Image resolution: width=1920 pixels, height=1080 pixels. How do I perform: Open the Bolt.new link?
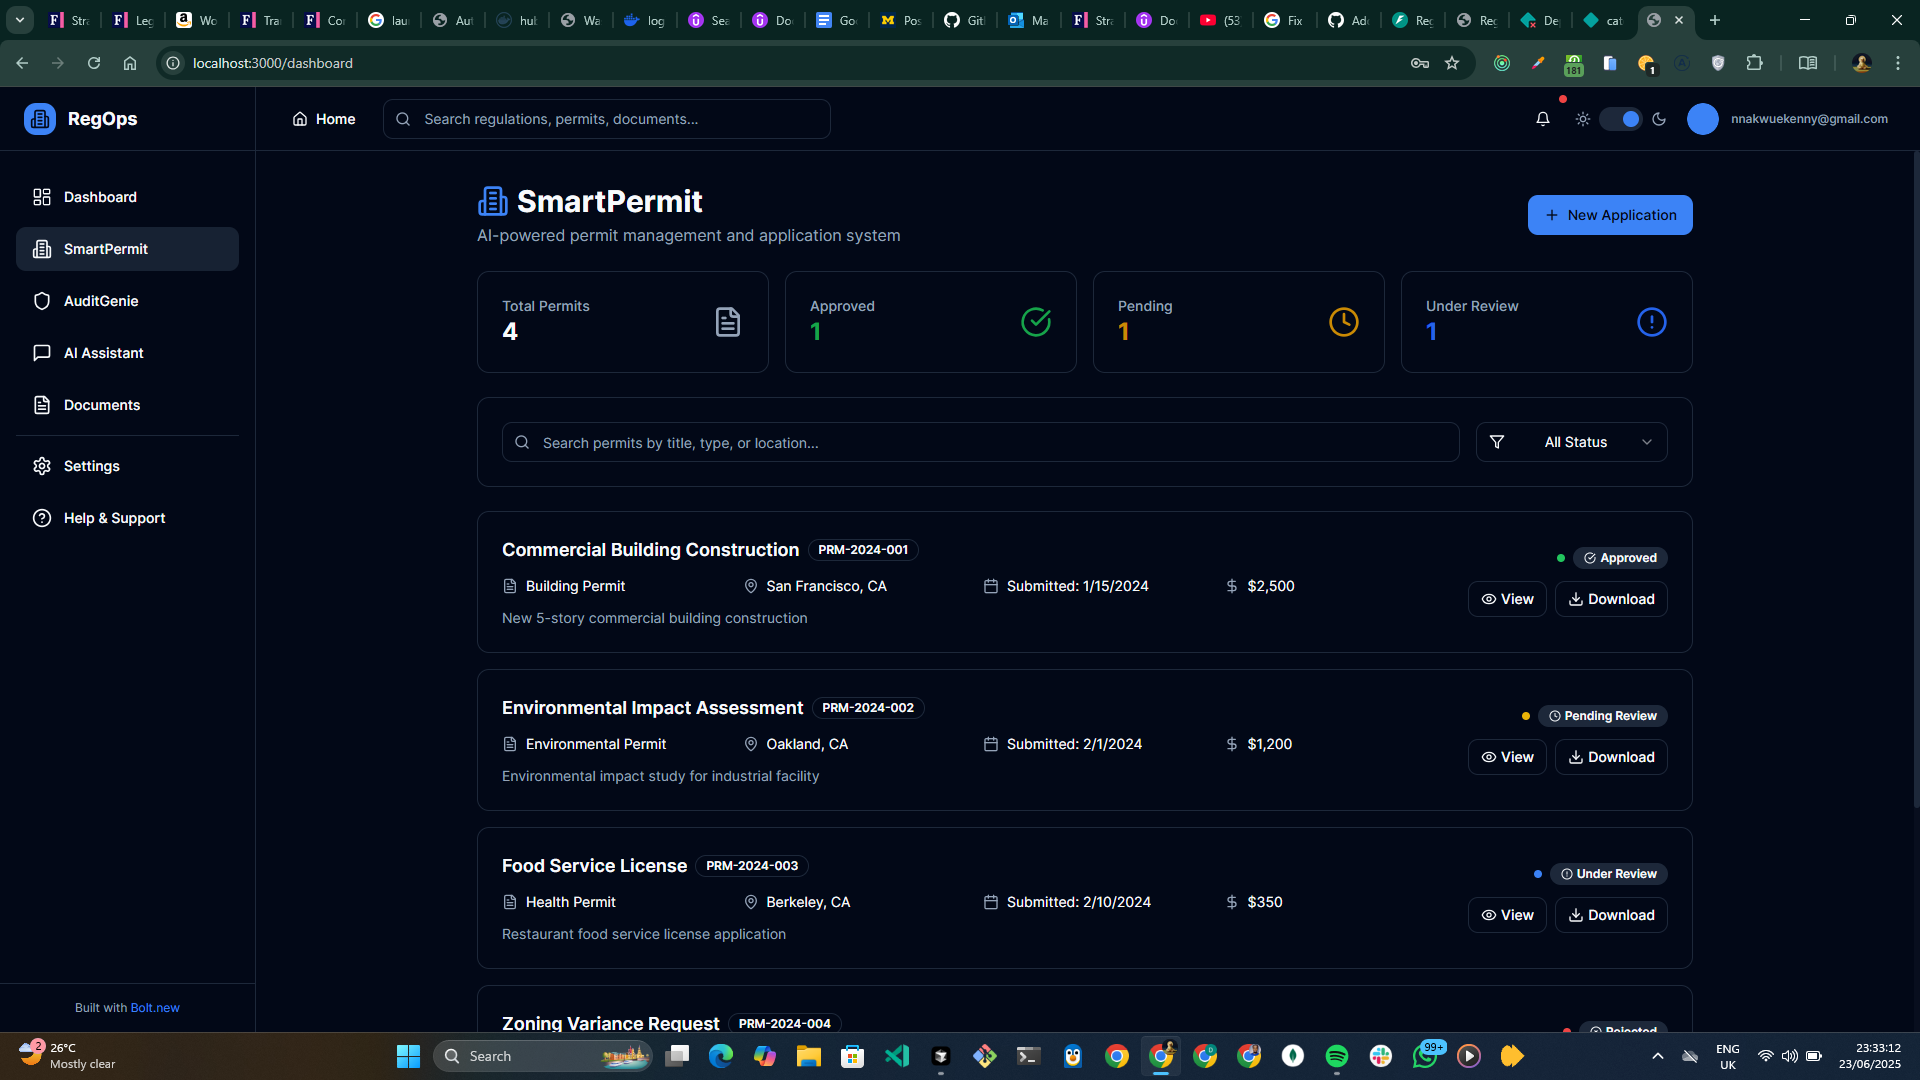tap(155, 1008)
